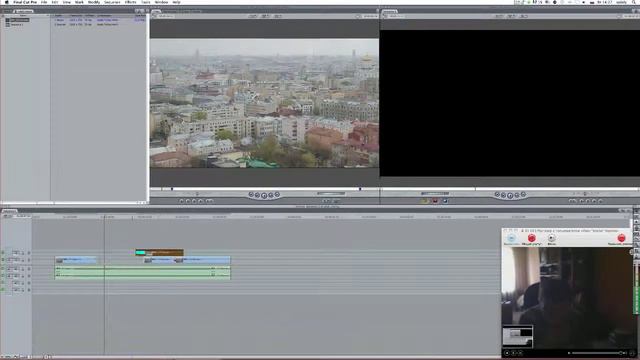Play the sequence in the Canvas
Screen dimensions: 640x360
point(510,196)
